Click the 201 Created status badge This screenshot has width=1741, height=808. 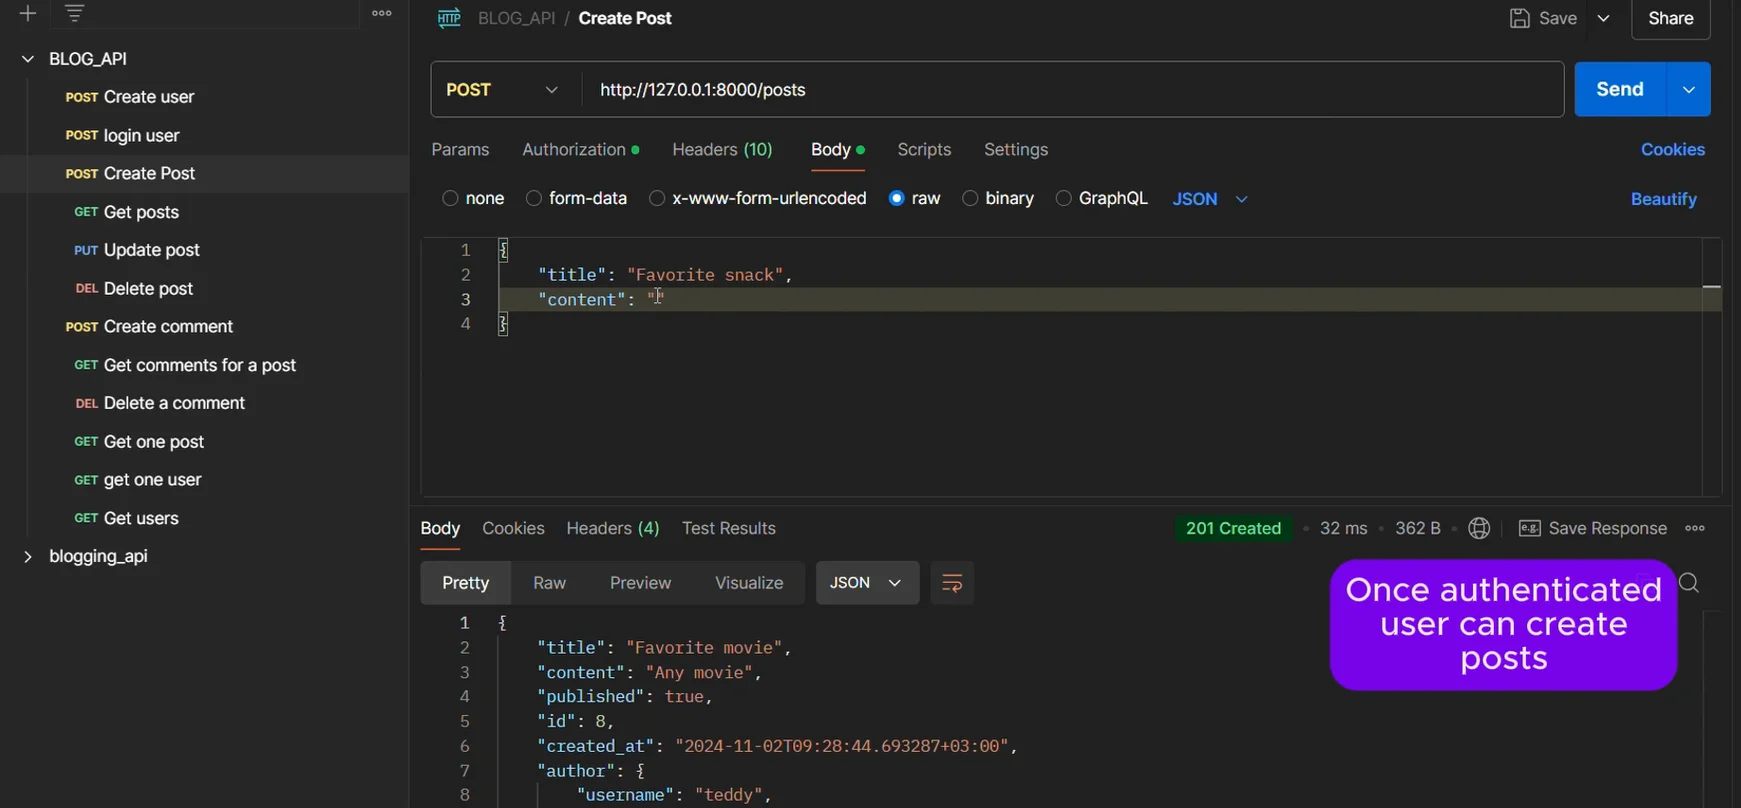(1233, 528)
